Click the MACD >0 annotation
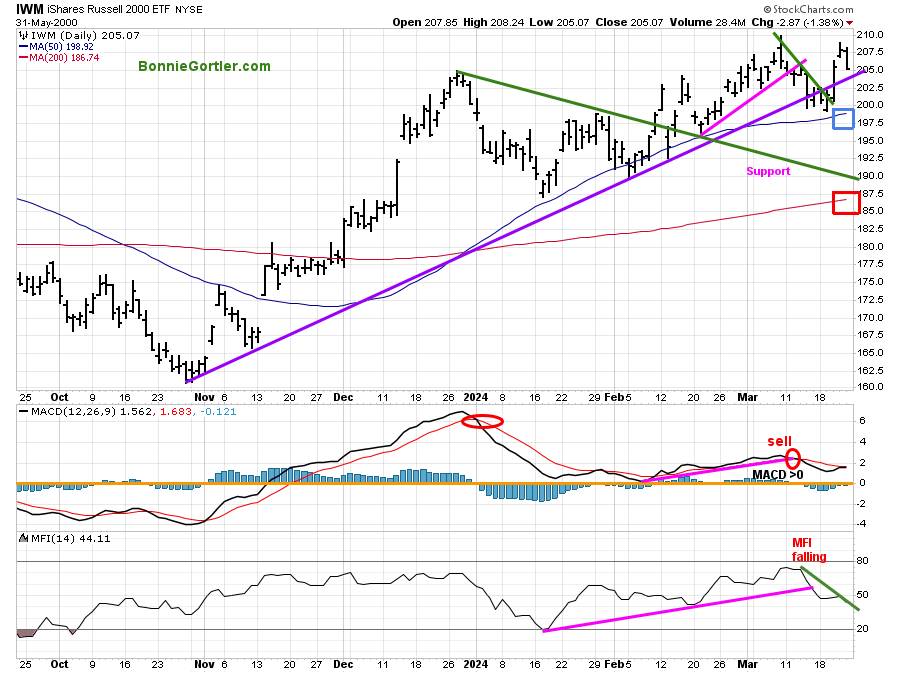This screenshot has height=673, width=900. pos(778,474)
